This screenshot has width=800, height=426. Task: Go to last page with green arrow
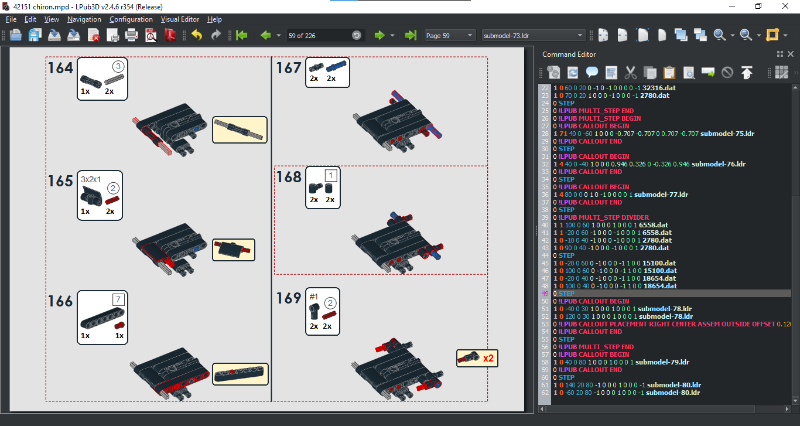tap(410, 36)
